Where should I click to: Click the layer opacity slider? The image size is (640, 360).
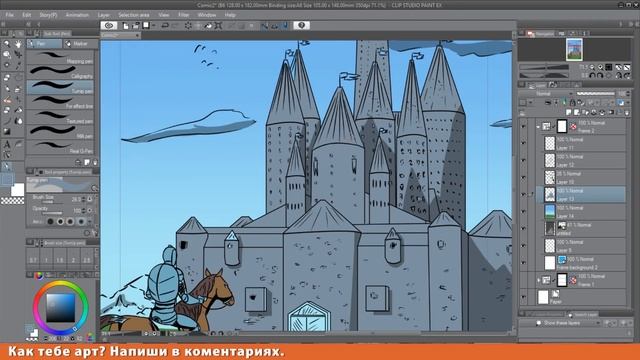pyautogui.click(x=595, y=94)
